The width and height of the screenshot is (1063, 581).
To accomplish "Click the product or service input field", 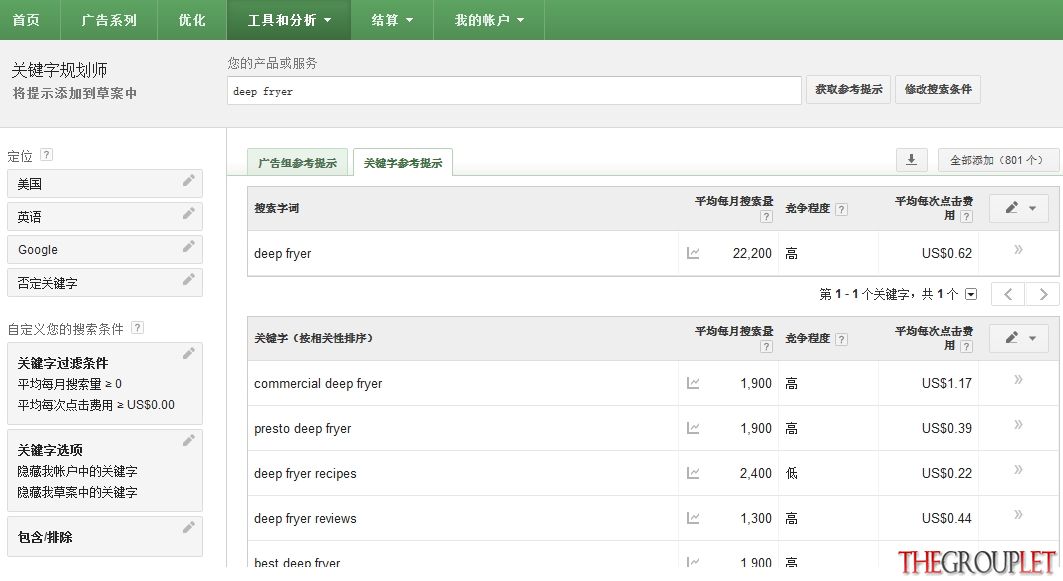I will (514, 91).
